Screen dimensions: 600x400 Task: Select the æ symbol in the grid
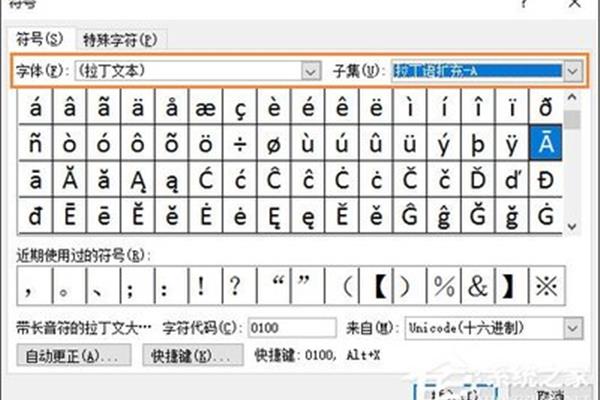coord(205,108)
